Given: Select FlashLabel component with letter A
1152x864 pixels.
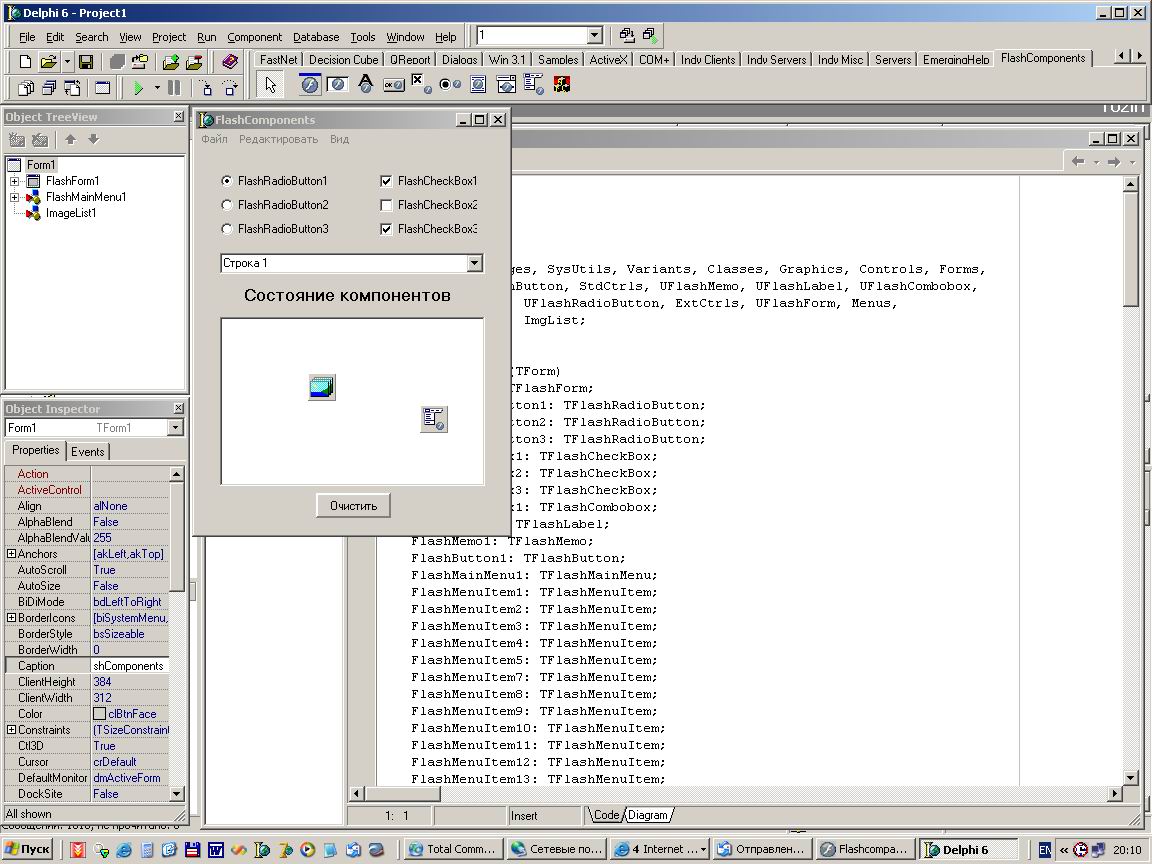Looking at the screenshot, I should pos(365,85).
